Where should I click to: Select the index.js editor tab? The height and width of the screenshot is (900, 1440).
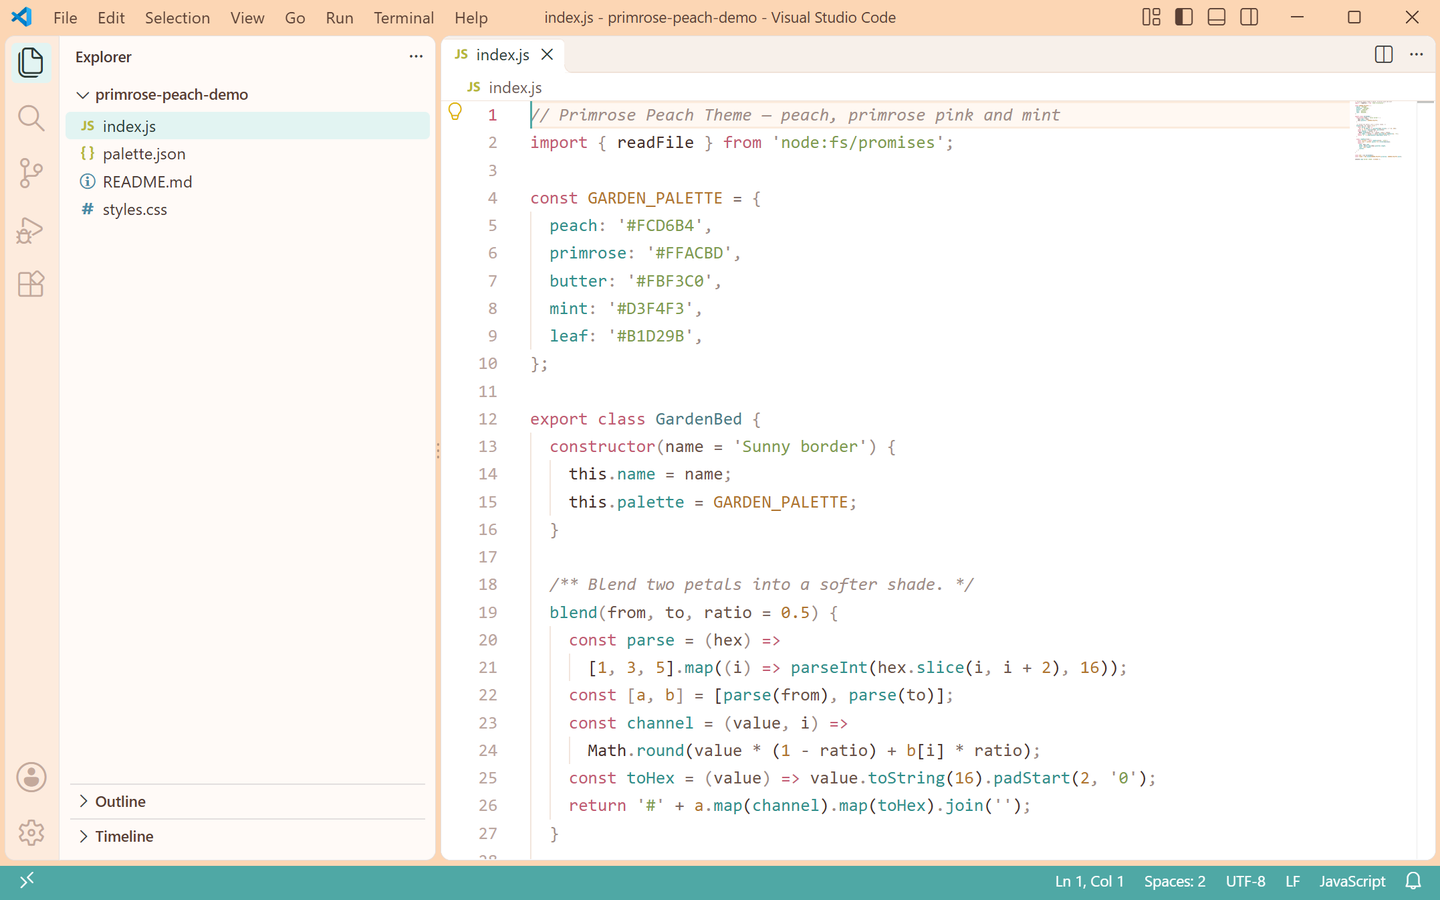[x=503, y=55]
